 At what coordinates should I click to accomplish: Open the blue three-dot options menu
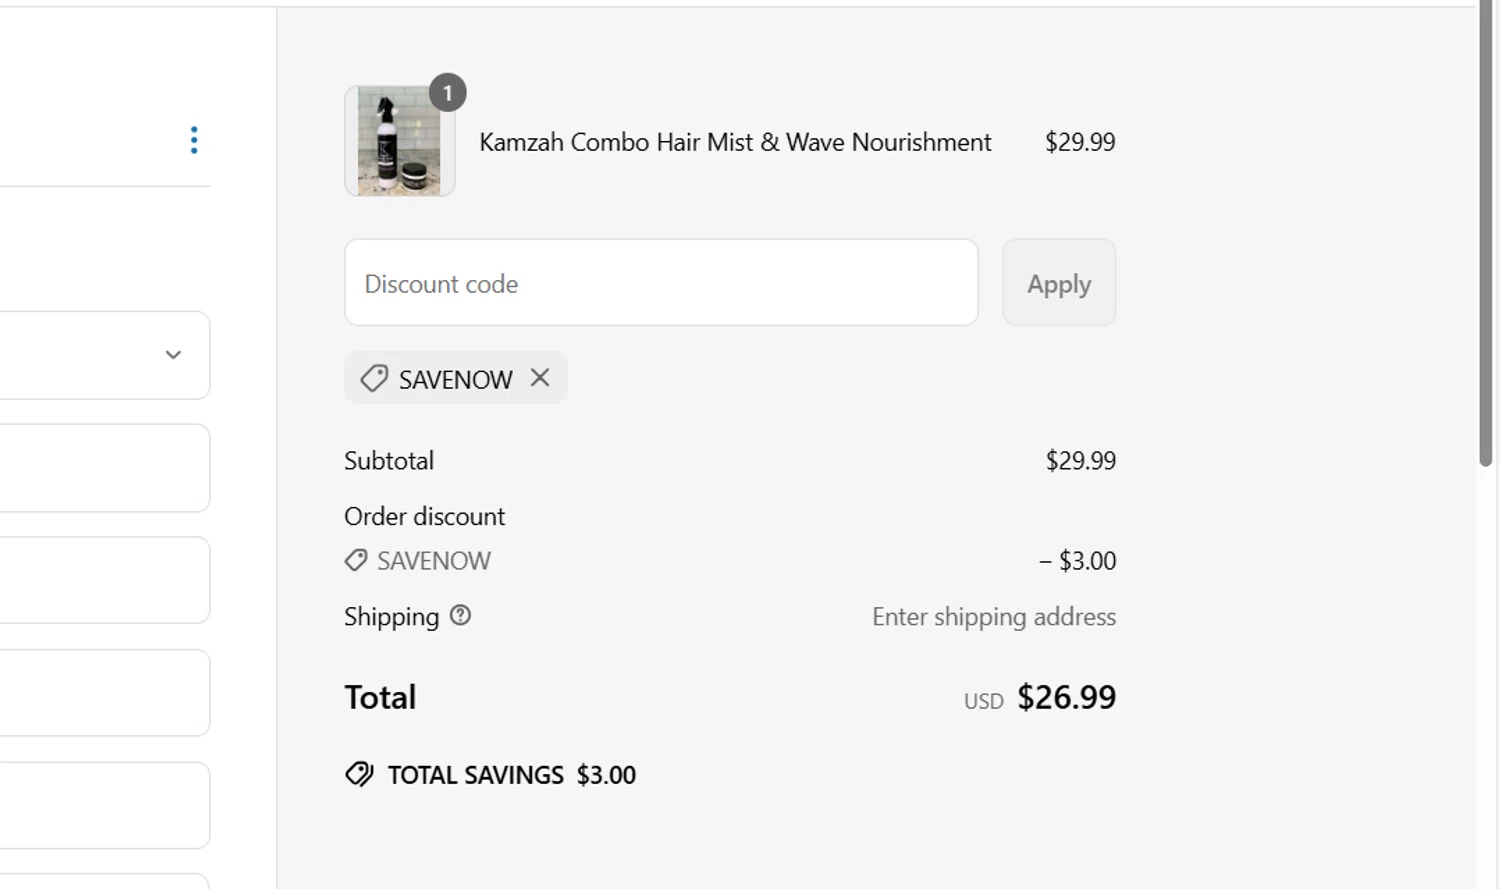[x=194, y=140]
